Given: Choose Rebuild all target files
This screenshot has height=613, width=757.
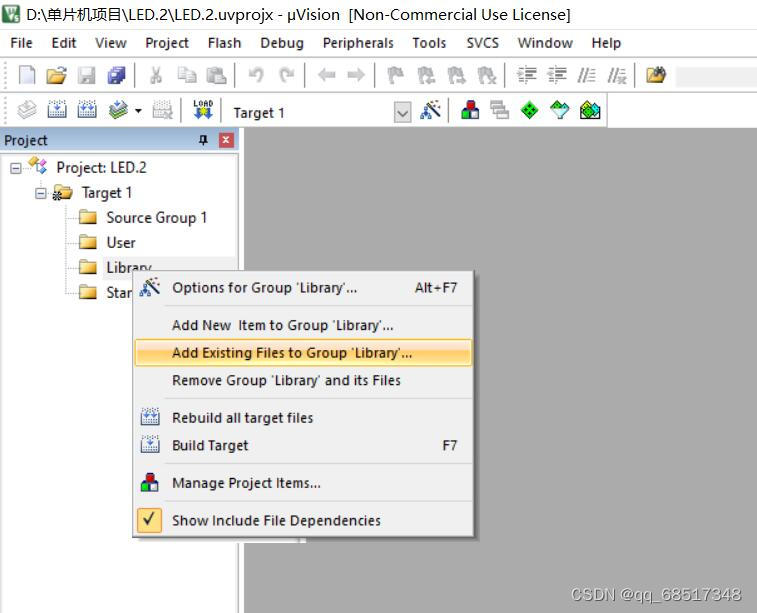Looking at the screenshot, I should [303, 418].
